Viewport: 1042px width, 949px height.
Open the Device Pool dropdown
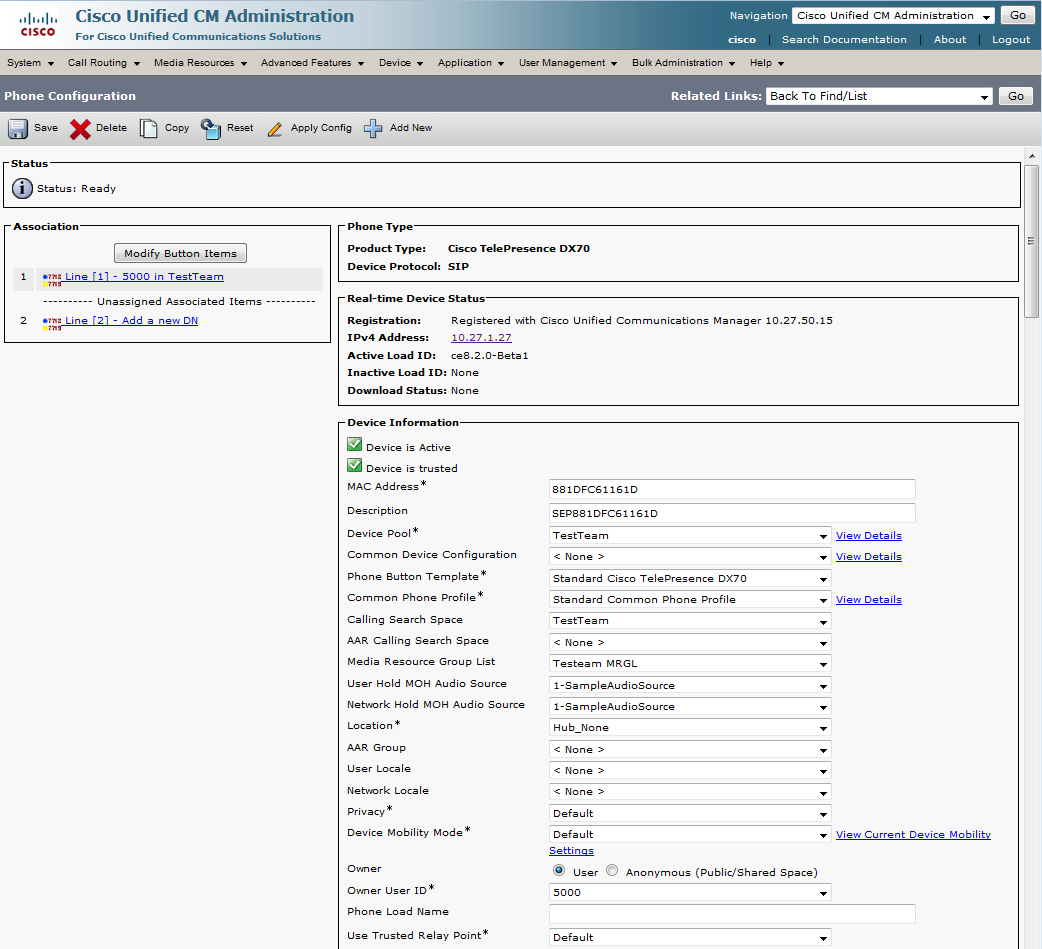coord(690,536)
